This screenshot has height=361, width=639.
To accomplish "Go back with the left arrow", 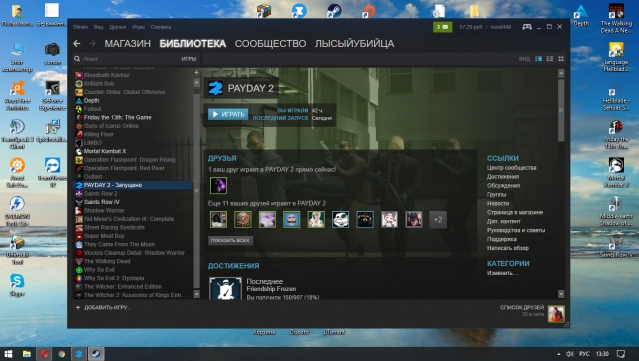I will point(77,44).
